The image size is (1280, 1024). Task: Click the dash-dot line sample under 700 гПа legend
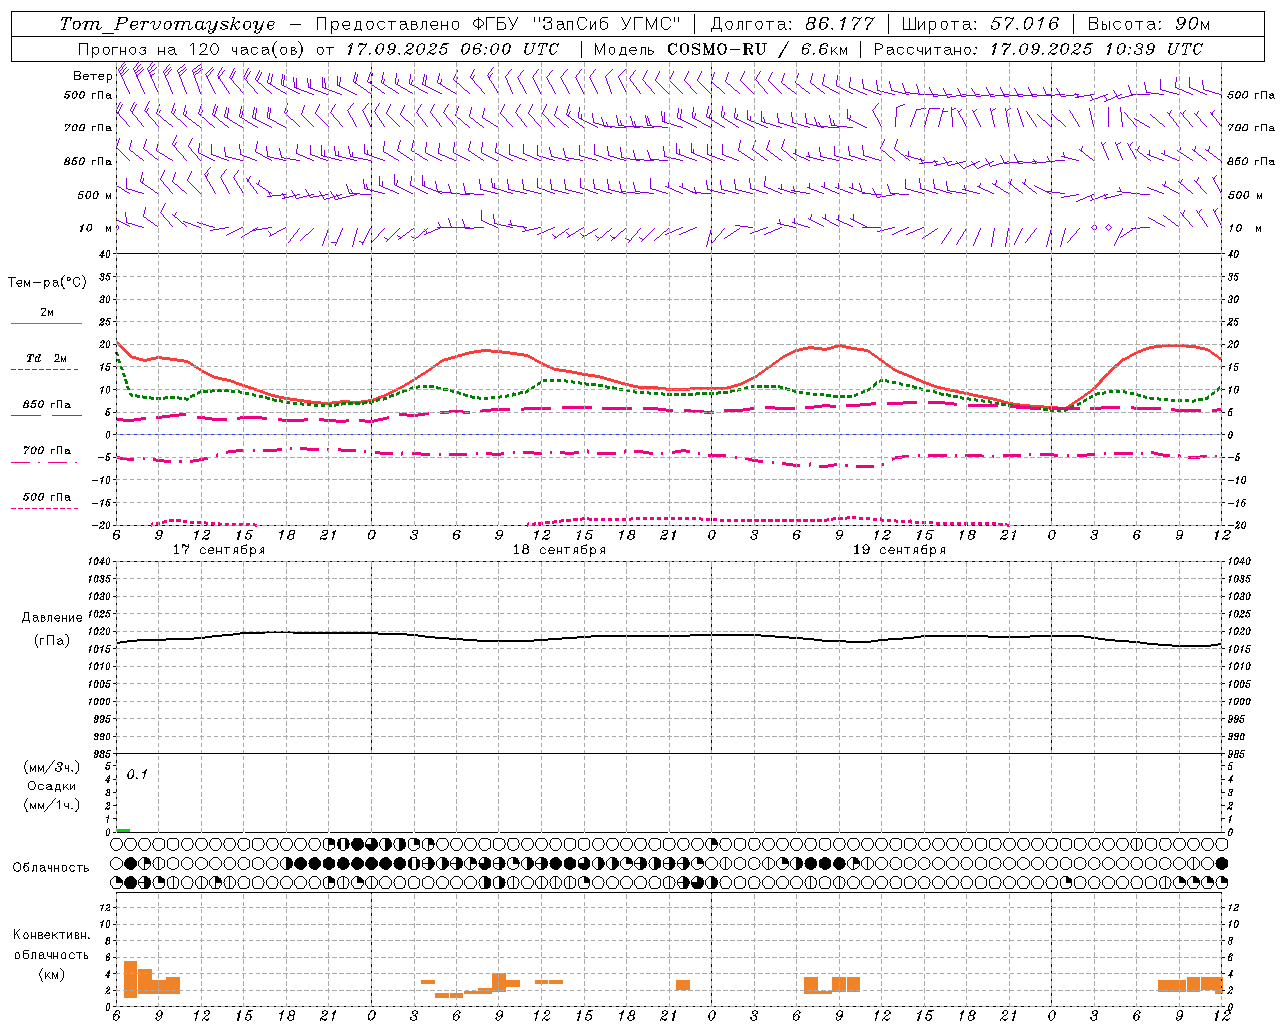44,462
